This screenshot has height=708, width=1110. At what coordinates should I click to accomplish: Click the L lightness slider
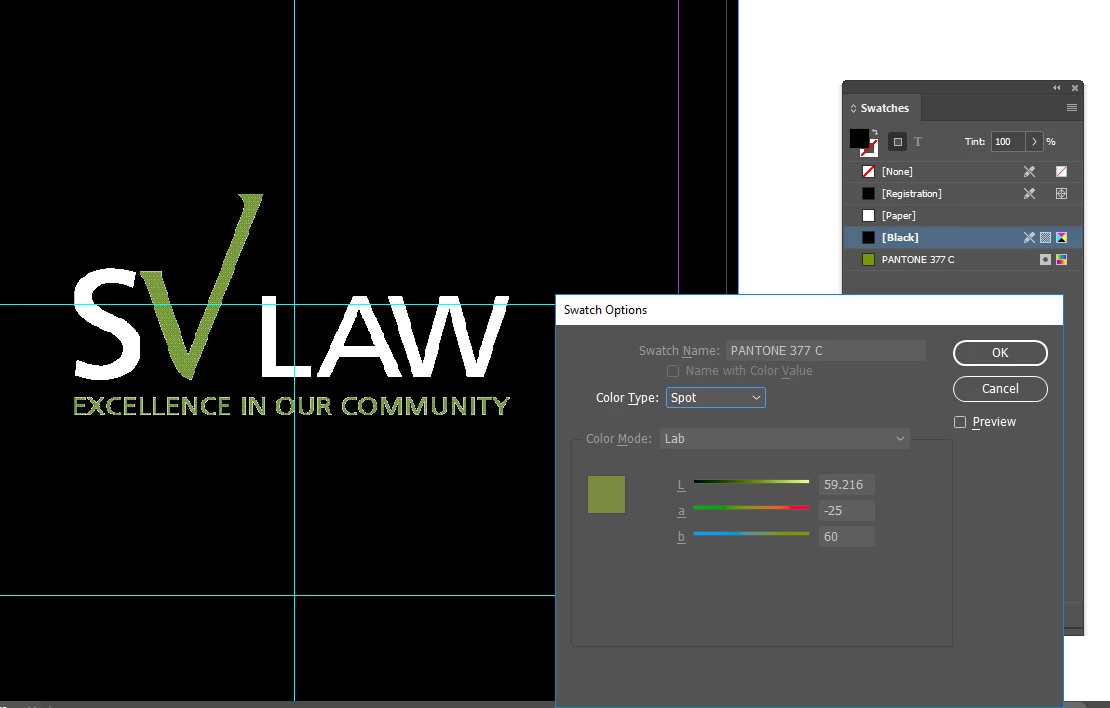[751, 481]
